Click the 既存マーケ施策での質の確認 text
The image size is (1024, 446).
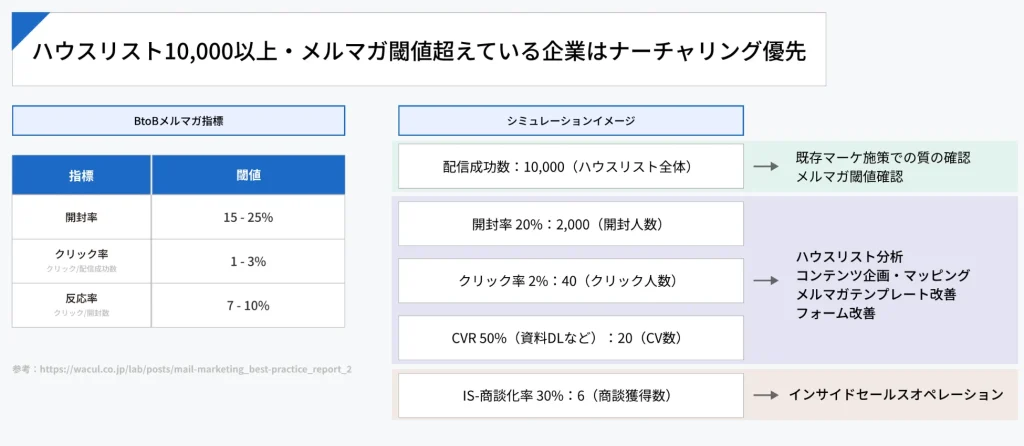click(883, 158)
